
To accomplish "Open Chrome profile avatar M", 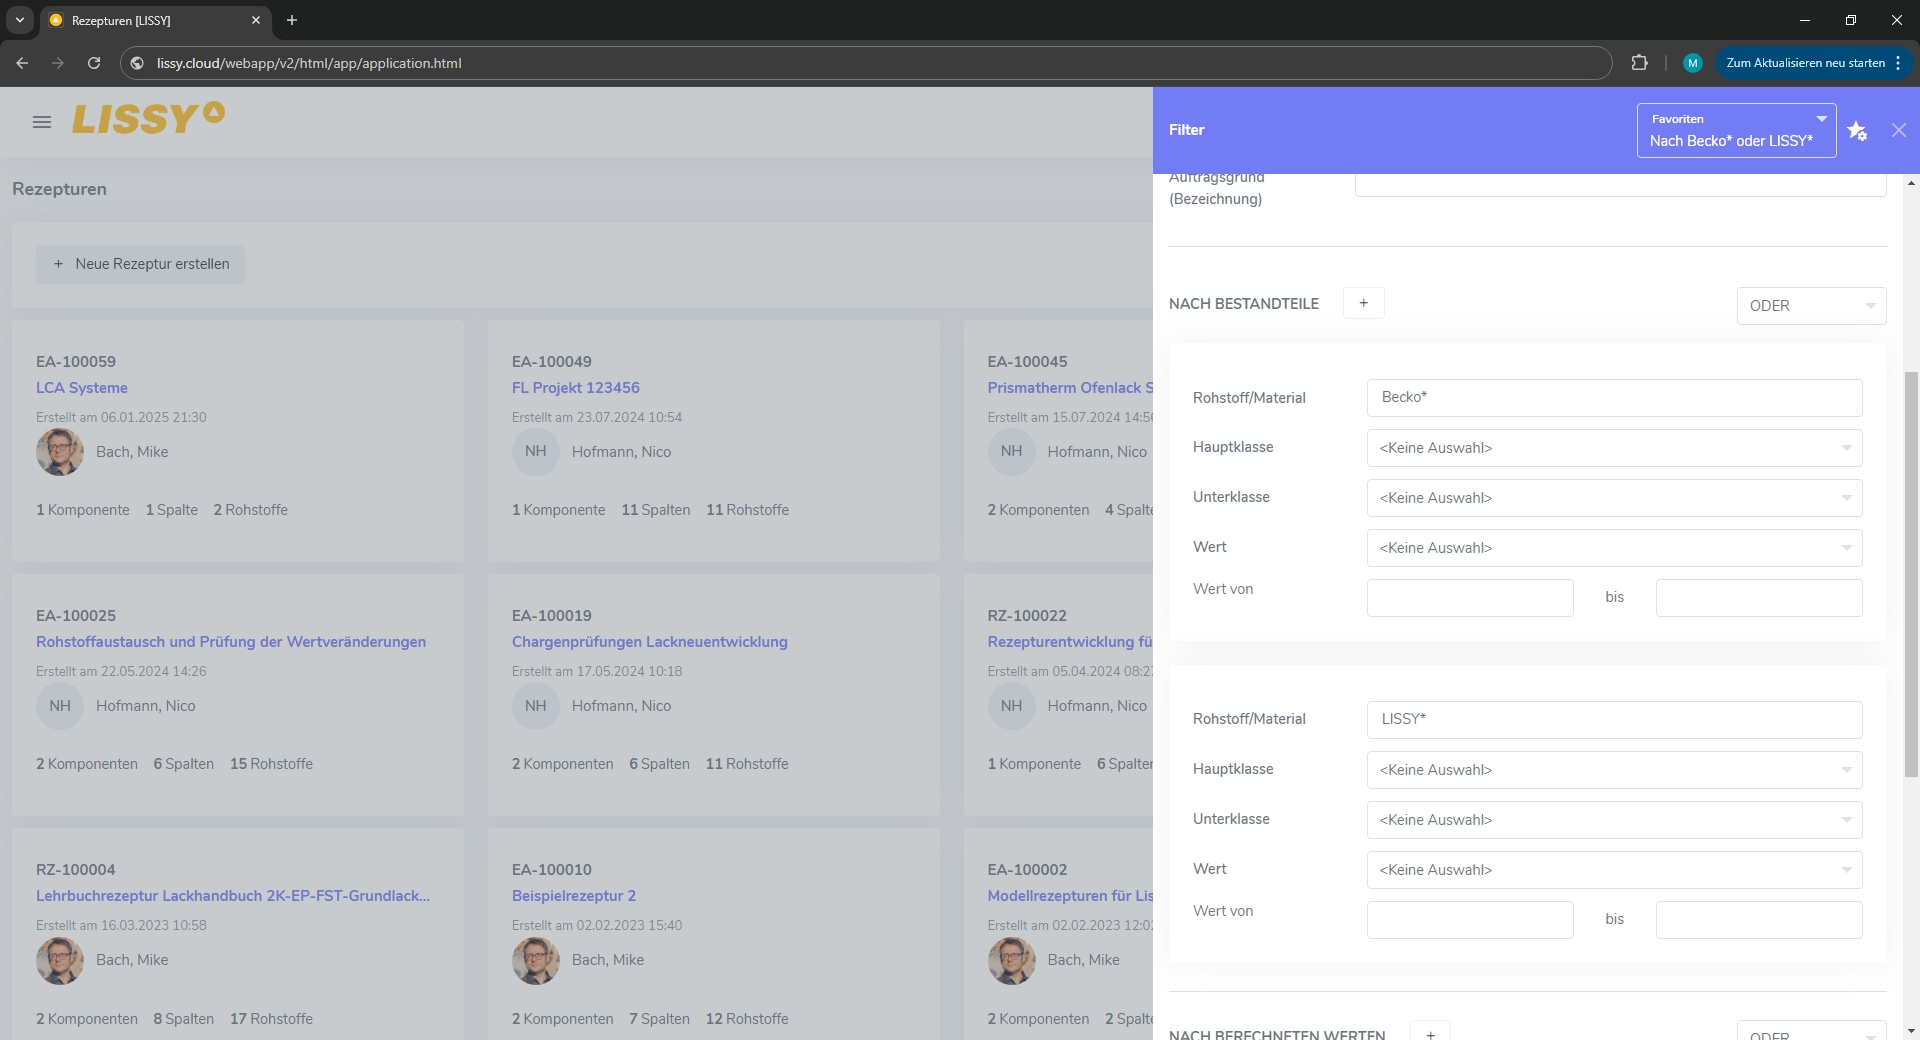I will click(x=1692, y=63).
